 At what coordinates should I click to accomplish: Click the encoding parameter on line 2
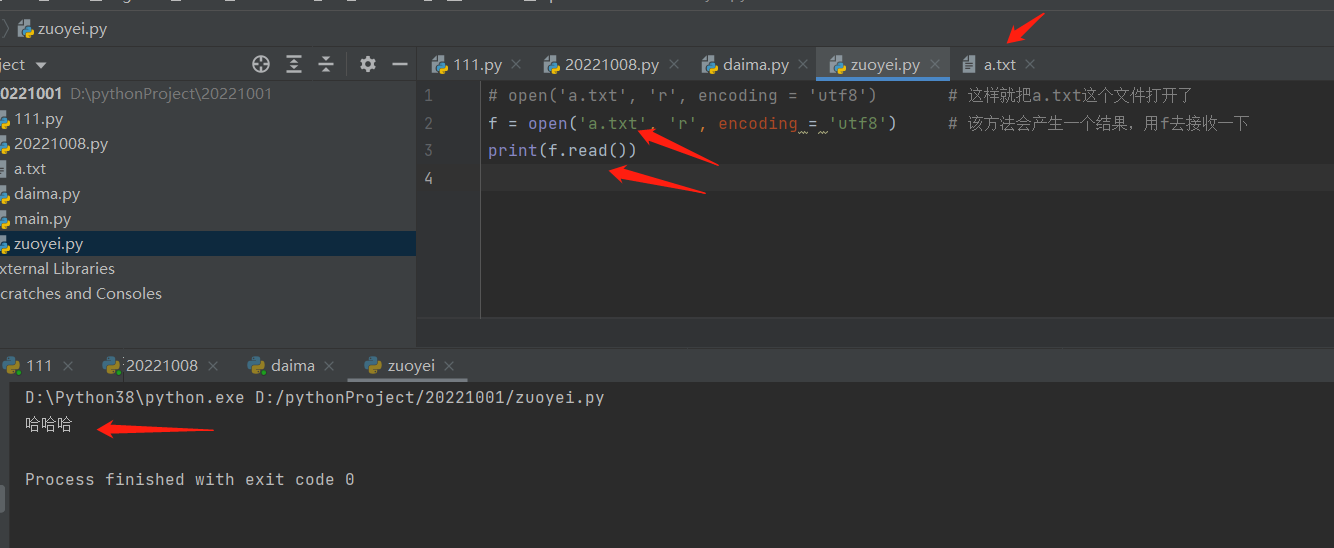click(x=757, y=123)
